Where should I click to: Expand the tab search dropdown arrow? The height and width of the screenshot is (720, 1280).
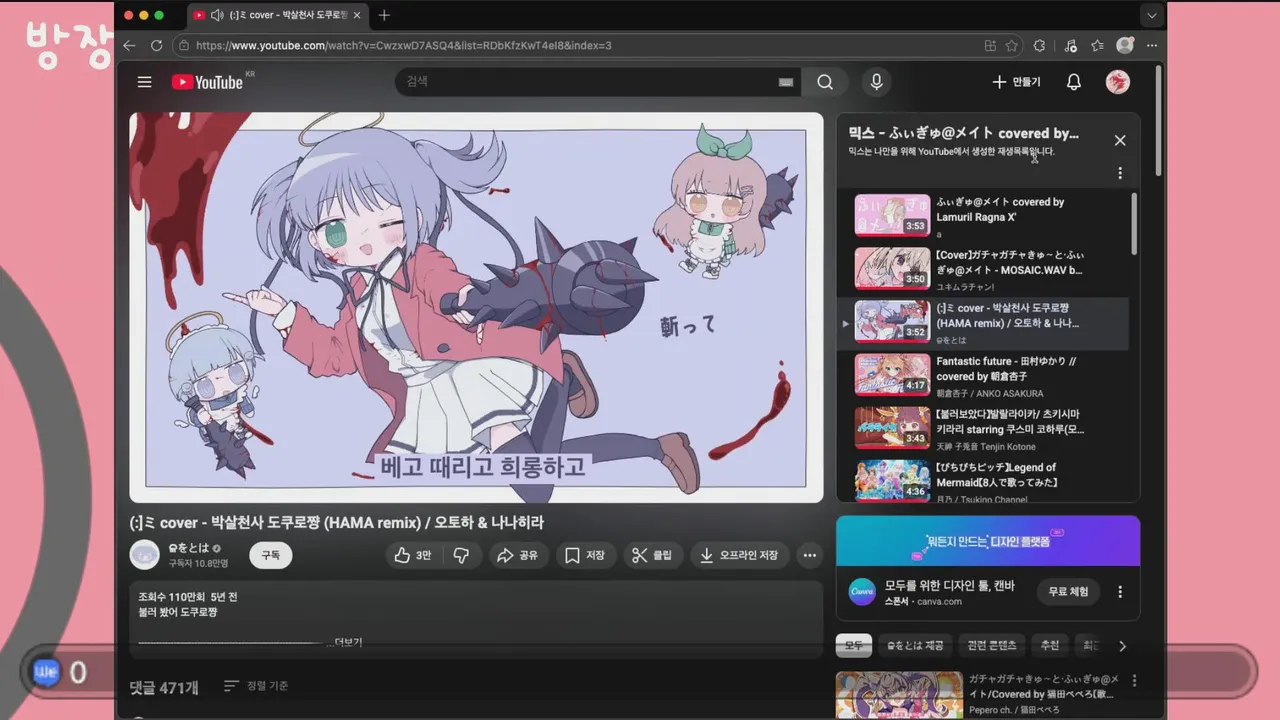pos(1152,15)
